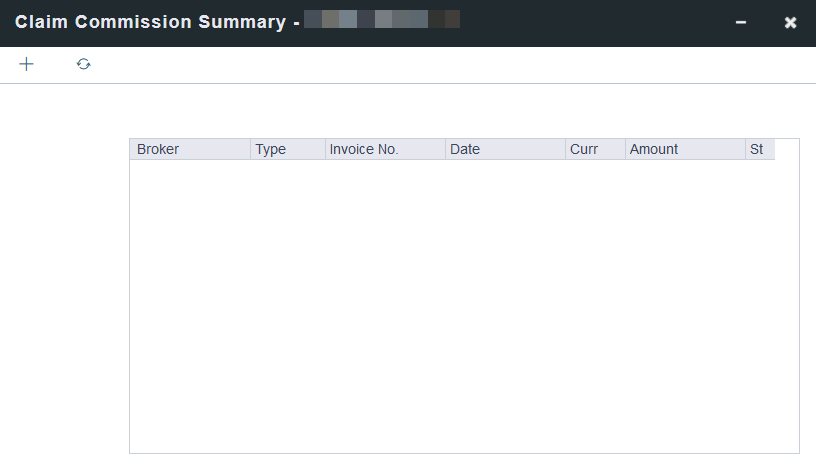Image resolution: width=816 pixels, height=467 pixels.
Task: Click the Claim Commission Summary title text
Action: [150, 22]
